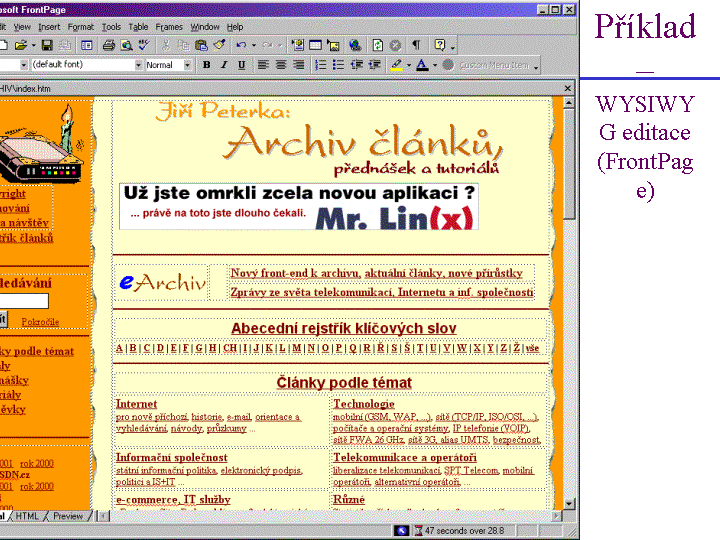This screenshot has width=720, height=540.
Task: Click 'Abecední rejstřík klíčových slov' heading link
Action: [x=343, y=328]
